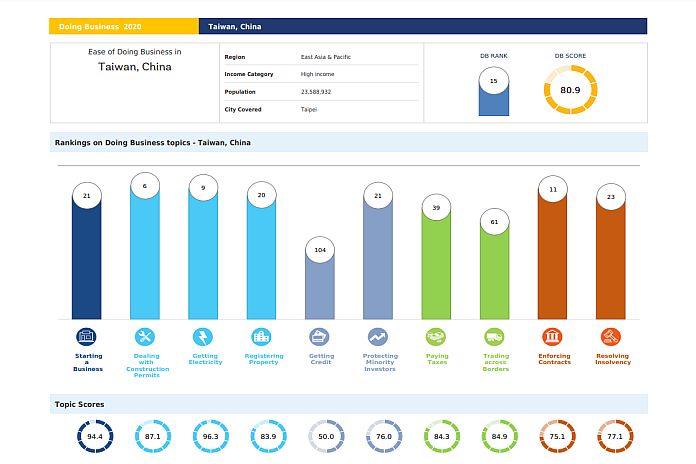Click the Enforcing Contracts text label

point(552,359)
